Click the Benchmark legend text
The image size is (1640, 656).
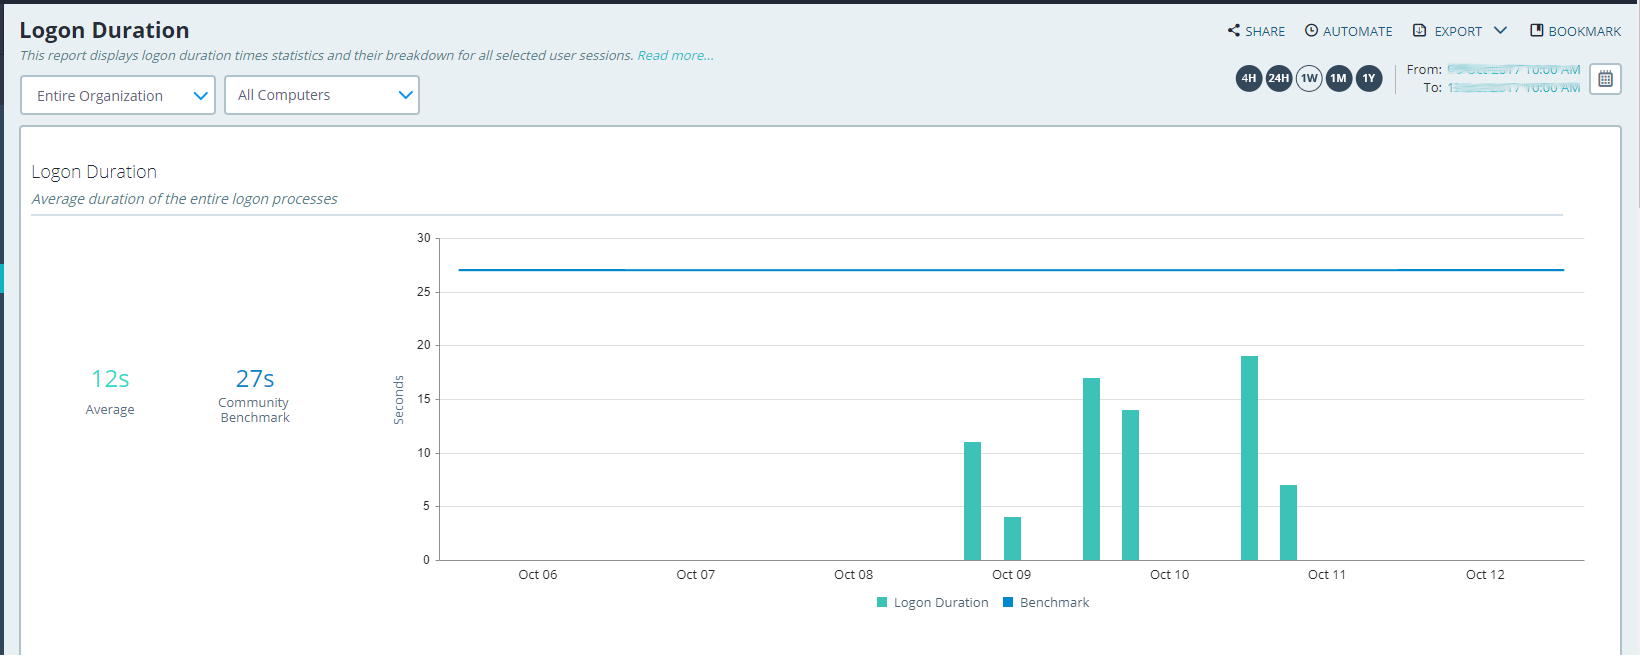[x=1054, y=602]
